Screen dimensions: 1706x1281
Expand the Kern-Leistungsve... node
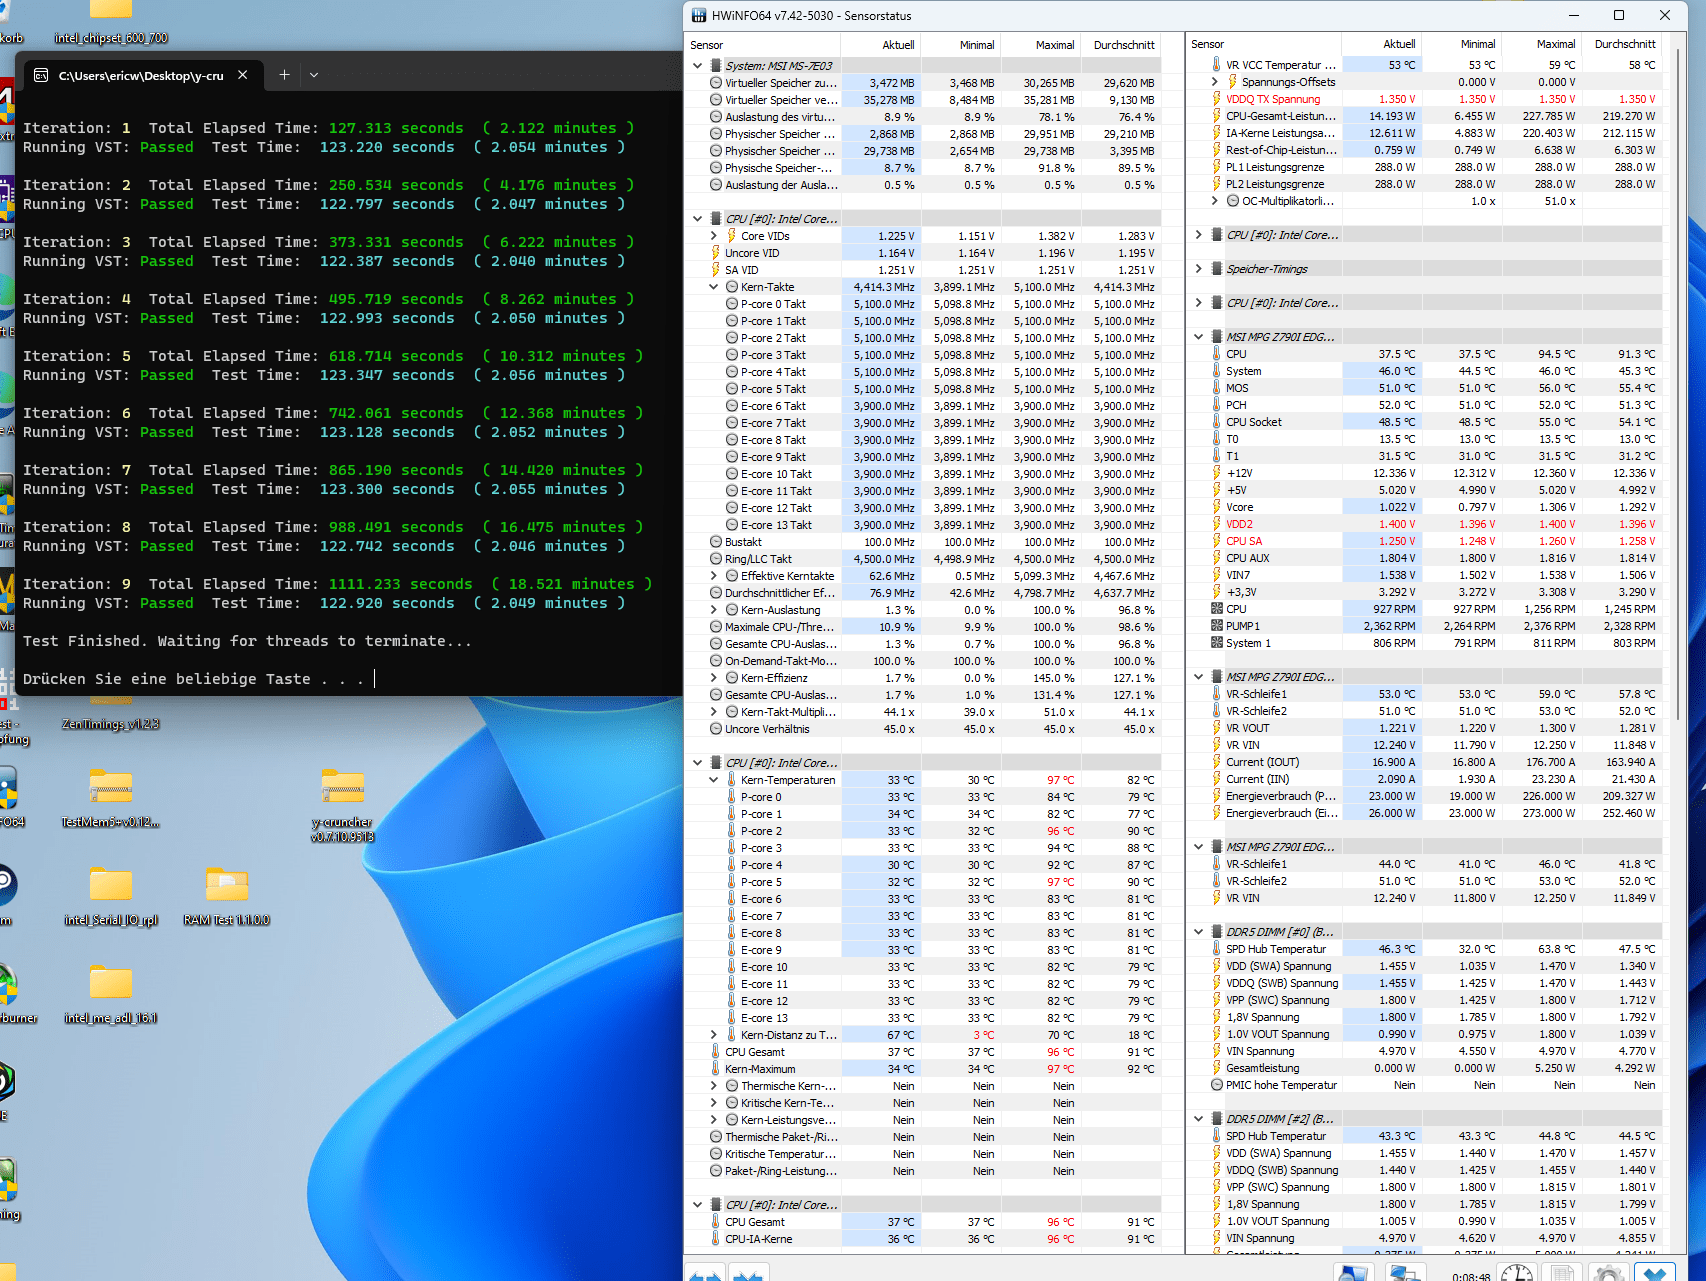click(714, 1120)
